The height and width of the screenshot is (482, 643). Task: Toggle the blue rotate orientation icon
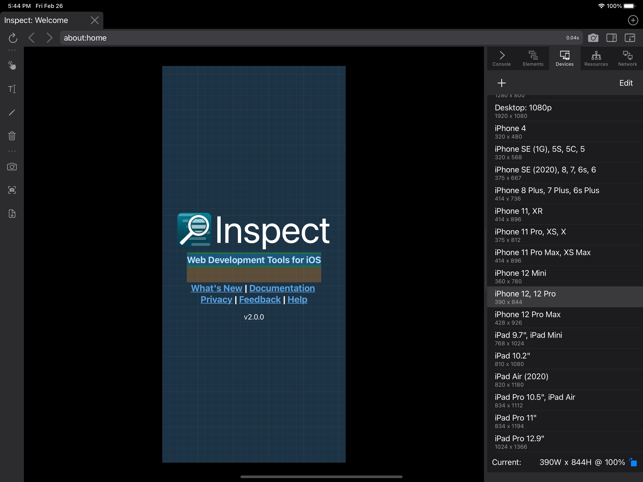point(633,462)
